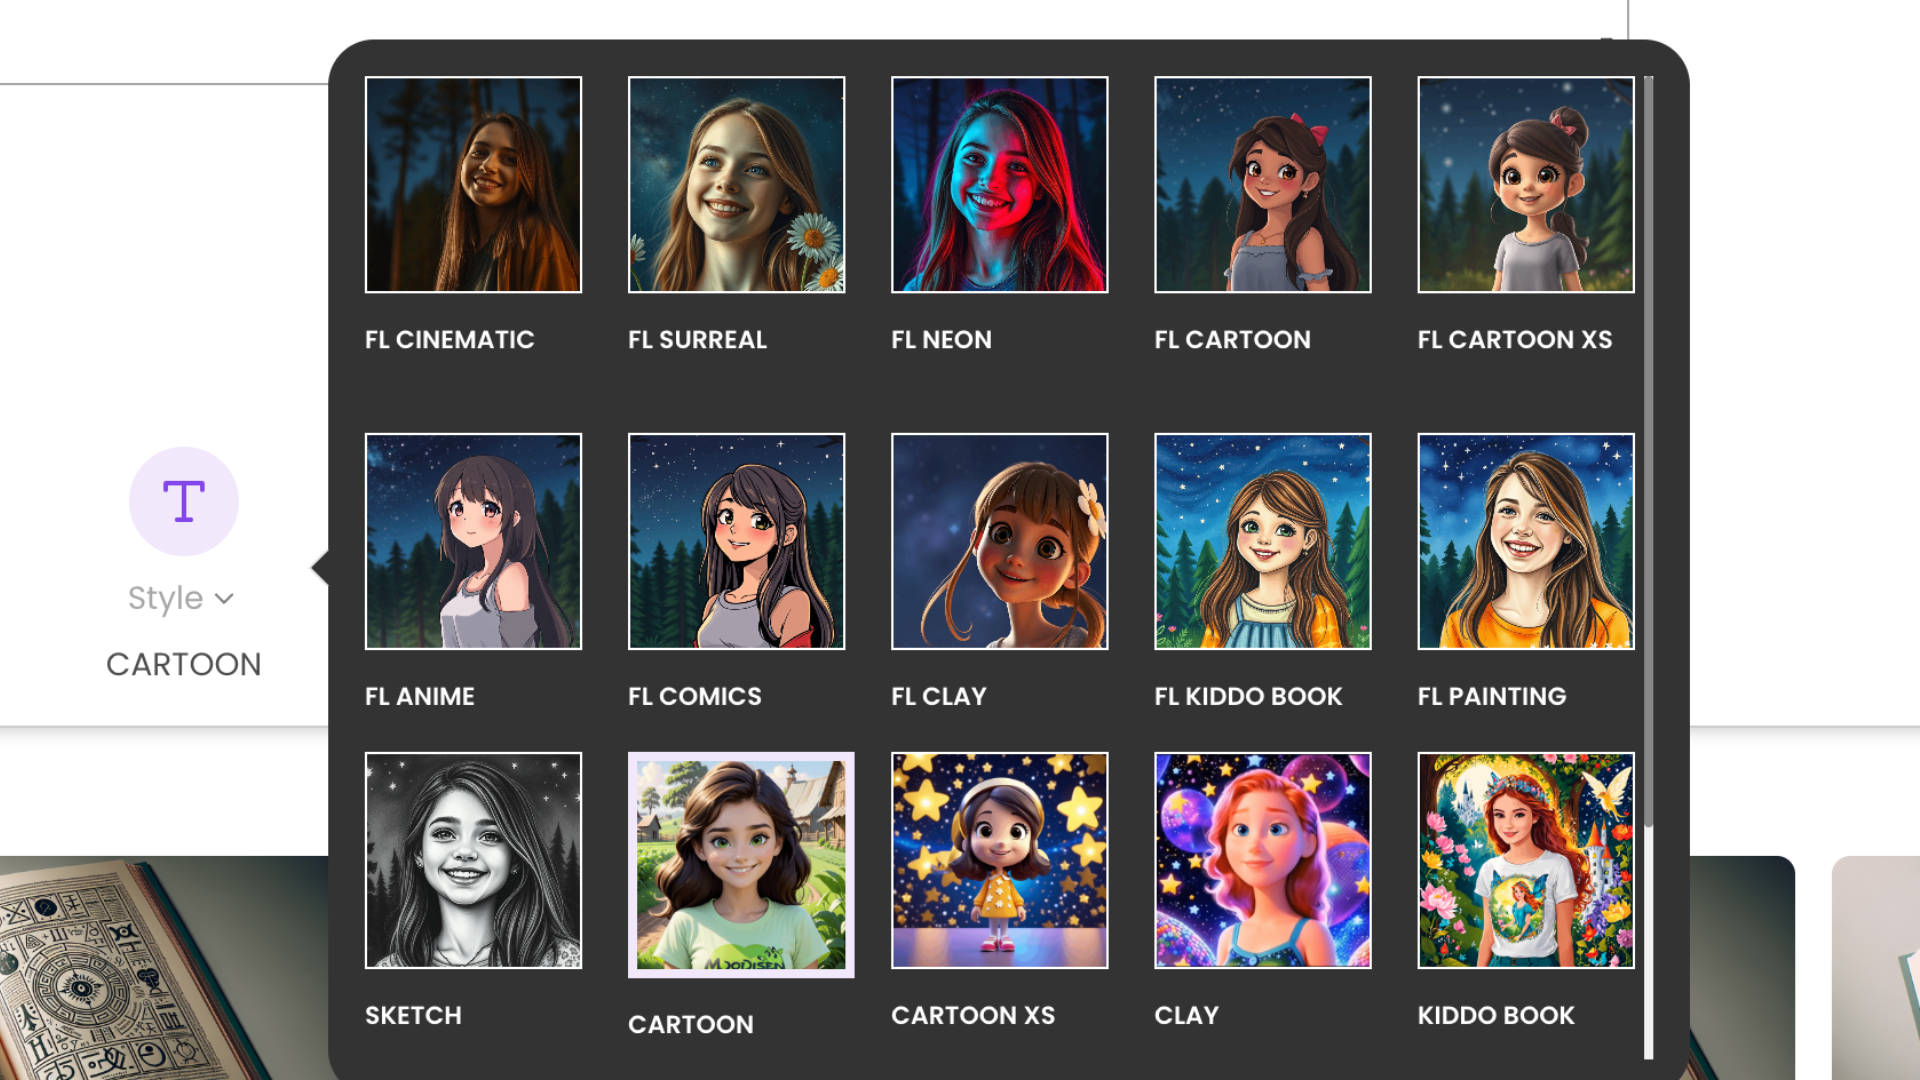Select FL CINEMATIC style thumbnail

(x=473, y=185)
